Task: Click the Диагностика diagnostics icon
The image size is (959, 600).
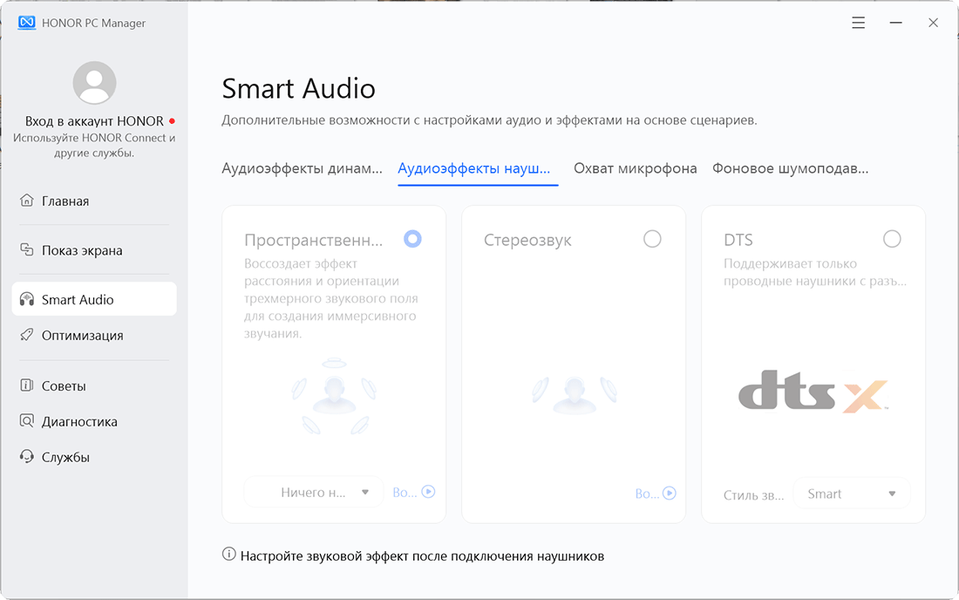Action: pos(26,421)
